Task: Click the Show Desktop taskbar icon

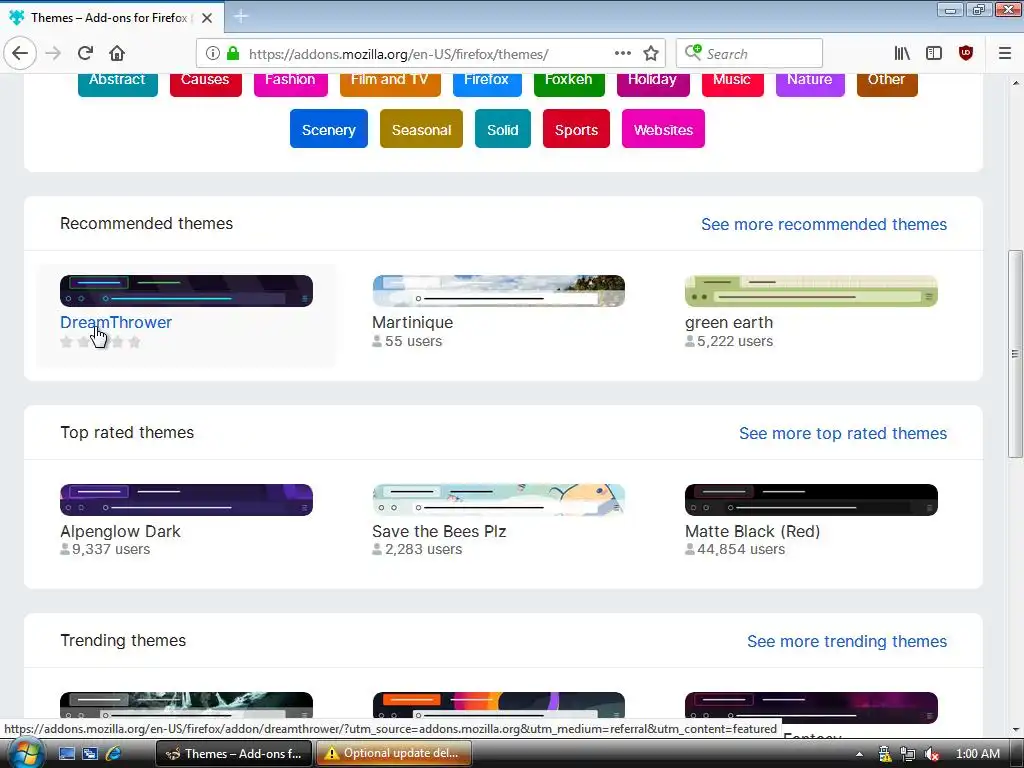Action: coord(67,754)
